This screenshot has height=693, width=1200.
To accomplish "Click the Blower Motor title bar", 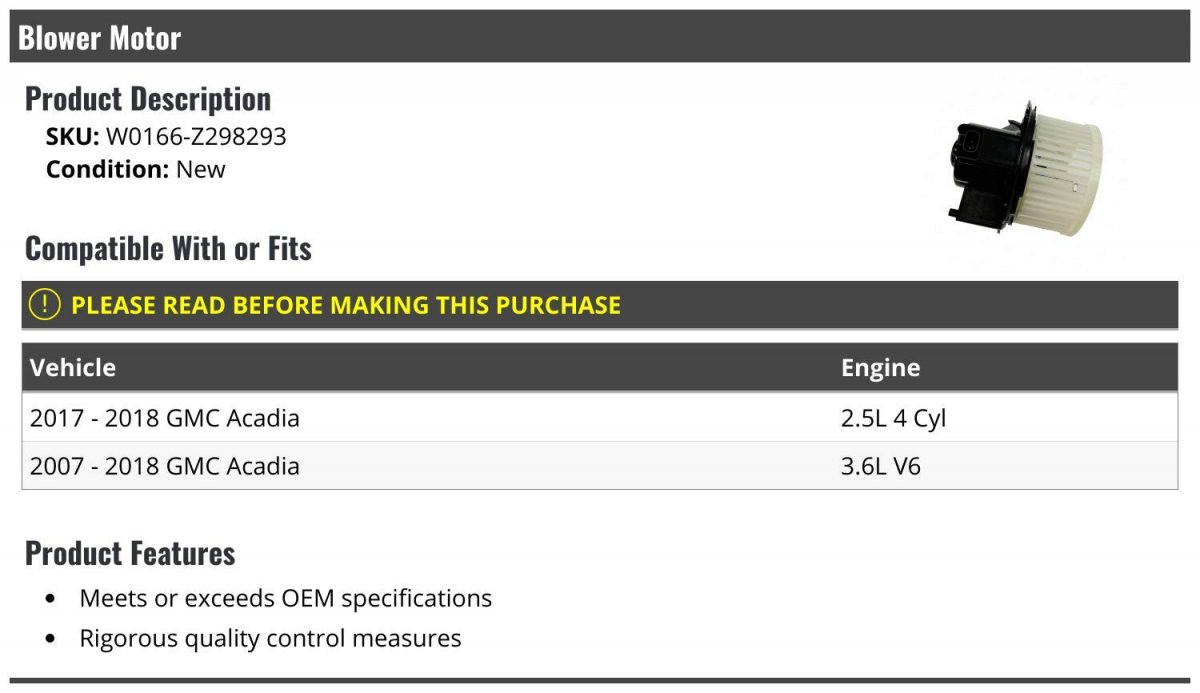I will 599,38.
